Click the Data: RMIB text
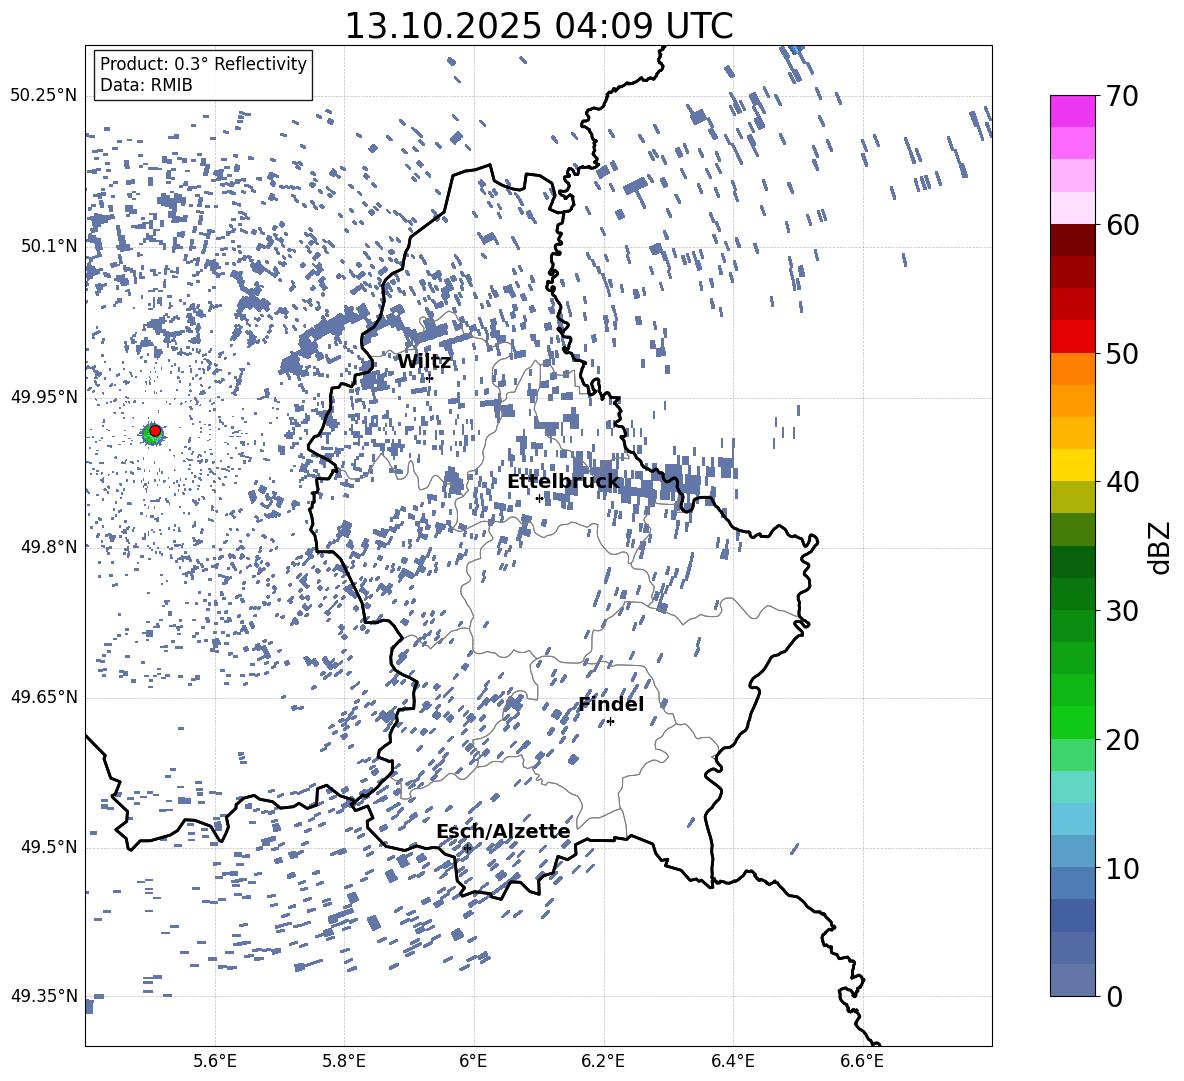The width and height of the screenshot is (1184, 1081). tap(146, 85)
